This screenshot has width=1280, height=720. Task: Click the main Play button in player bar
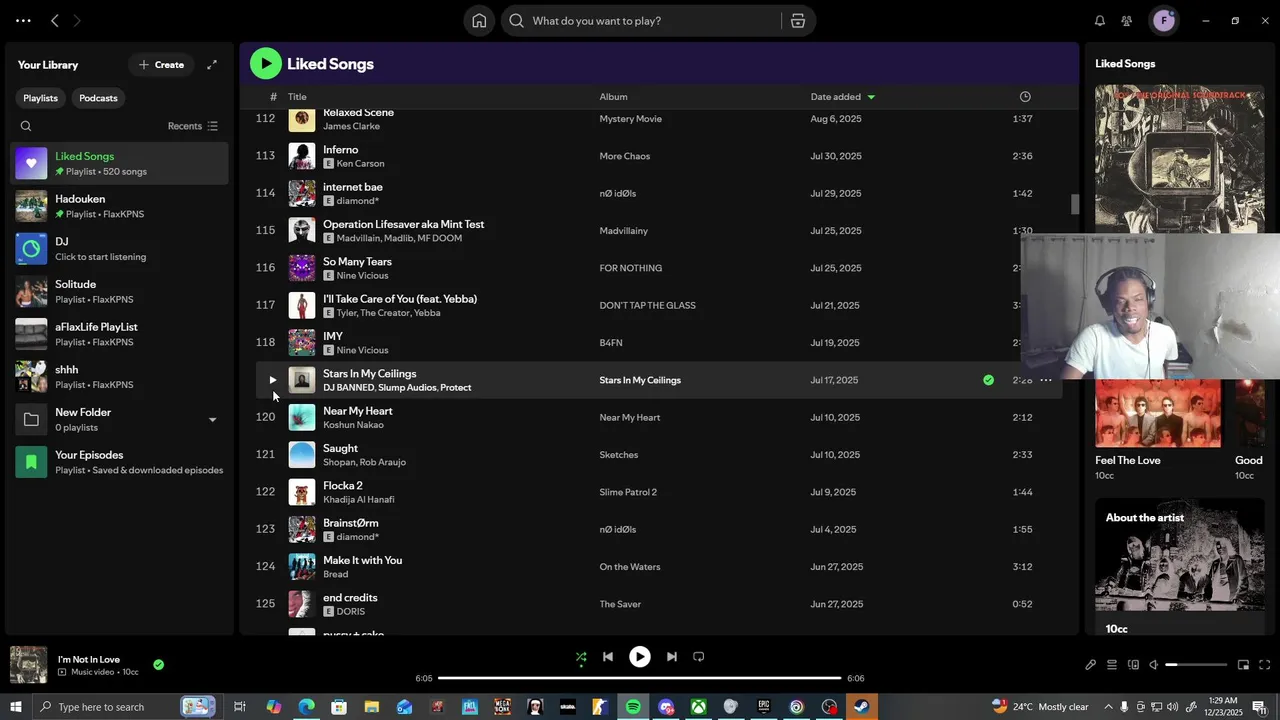click(640, 657)
